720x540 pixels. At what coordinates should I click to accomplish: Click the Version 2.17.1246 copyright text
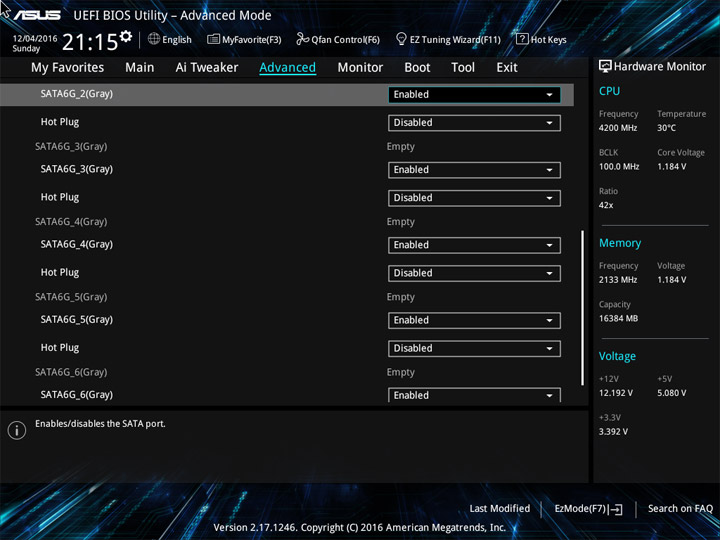360,528
